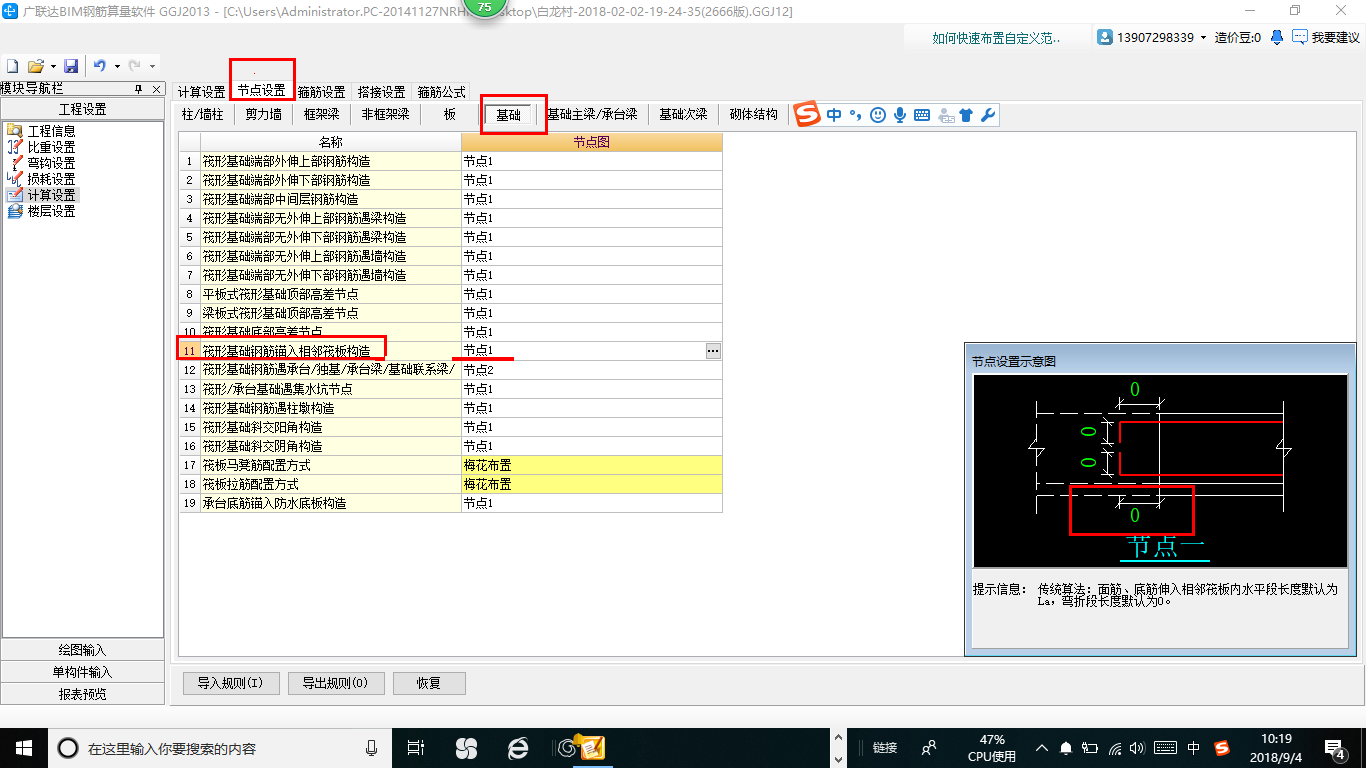Viewport: 1366px width, 768px height.
Task: Switch to the 搭接设置 tab
Action: 382,91
